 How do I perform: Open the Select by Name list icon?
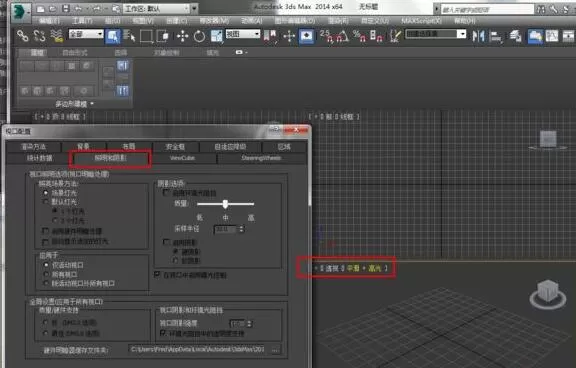pos(129,36)
